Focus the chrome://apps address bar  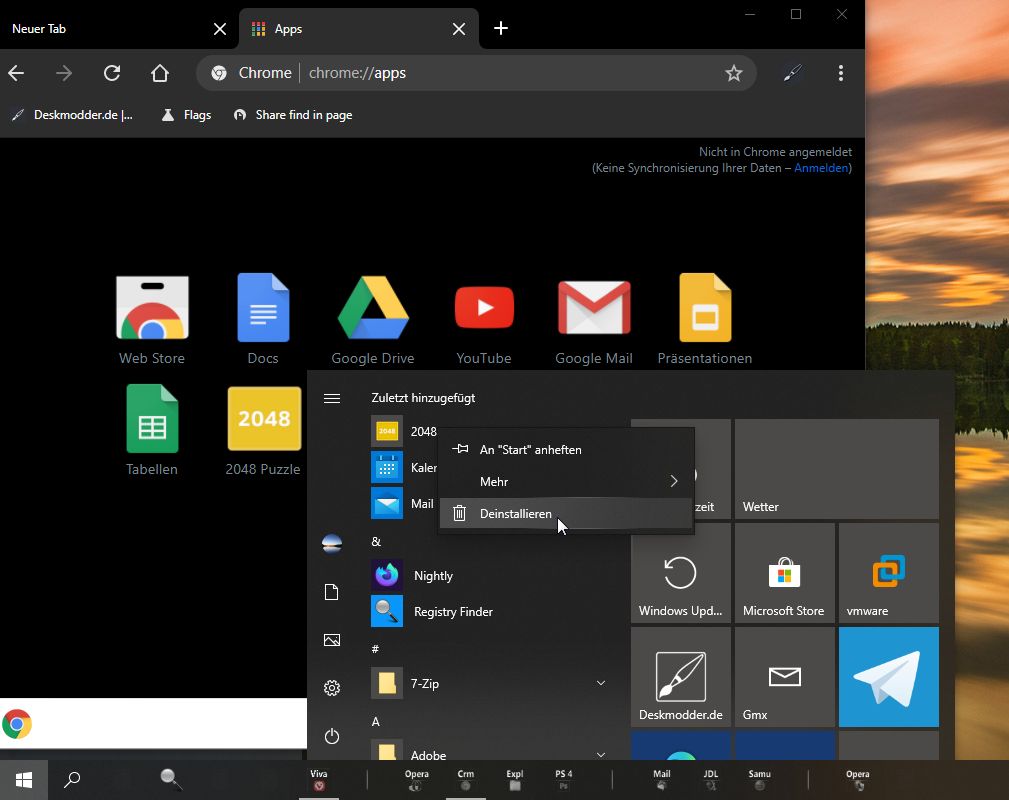(476, 73)
